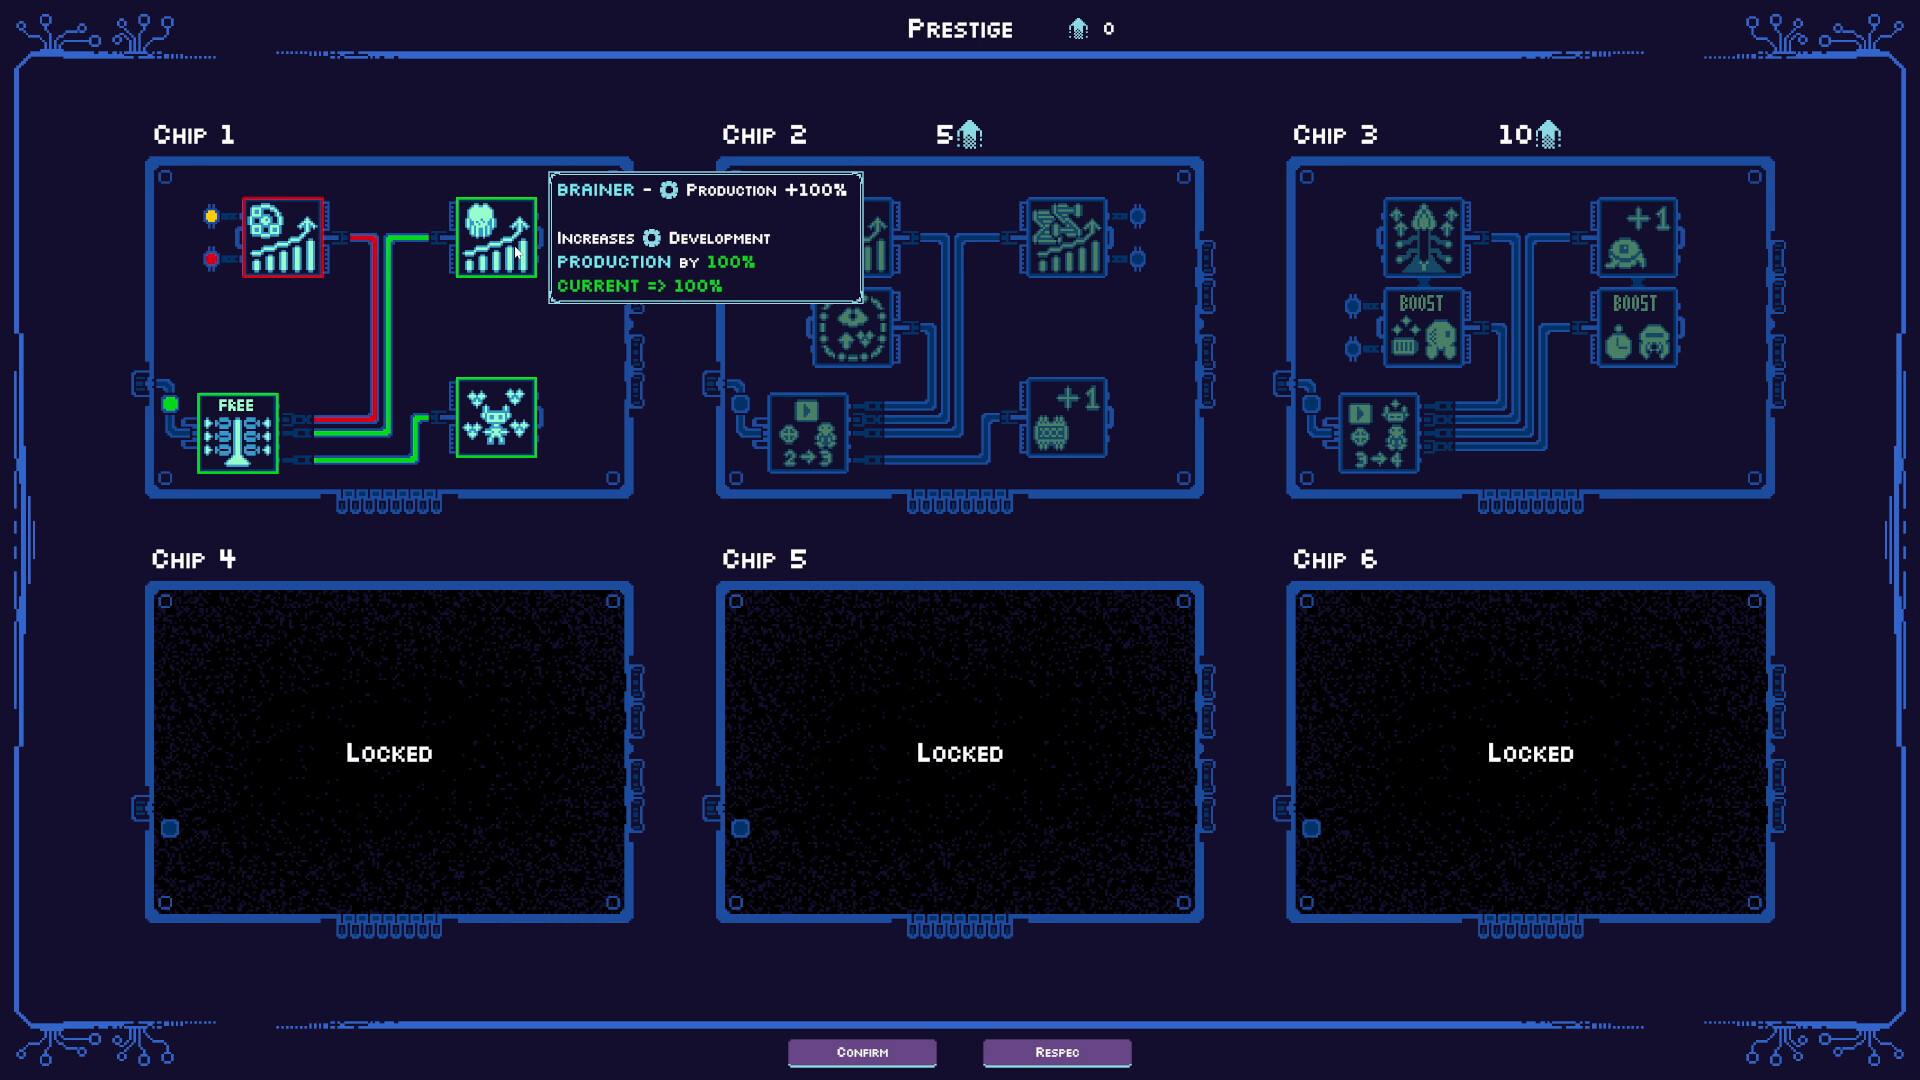The width and height of the screenshot is (1920, 1080).
Task: Toggle the yellow connector dot in Chip 1
Action: pyautogui.click(x=211, y=215)
